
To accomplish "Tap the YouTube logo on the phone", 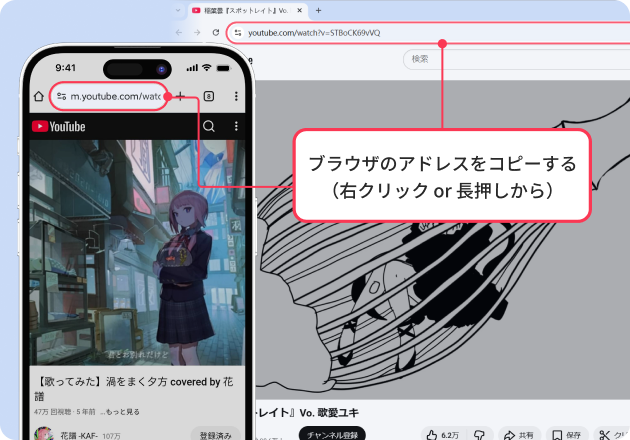I will (x=58, y=126).
